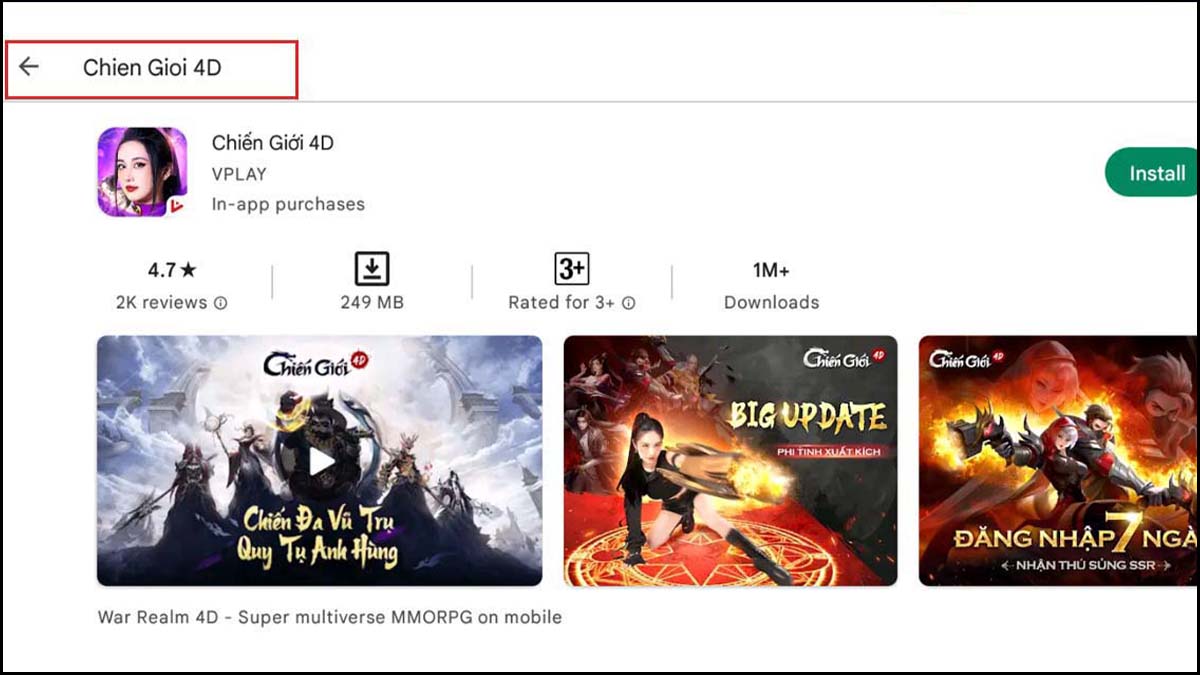Open the ĐĂNG NHẬP 7 NGÀY screenshot
This screenshot has width=1200, height=675.
point(1059,461)
